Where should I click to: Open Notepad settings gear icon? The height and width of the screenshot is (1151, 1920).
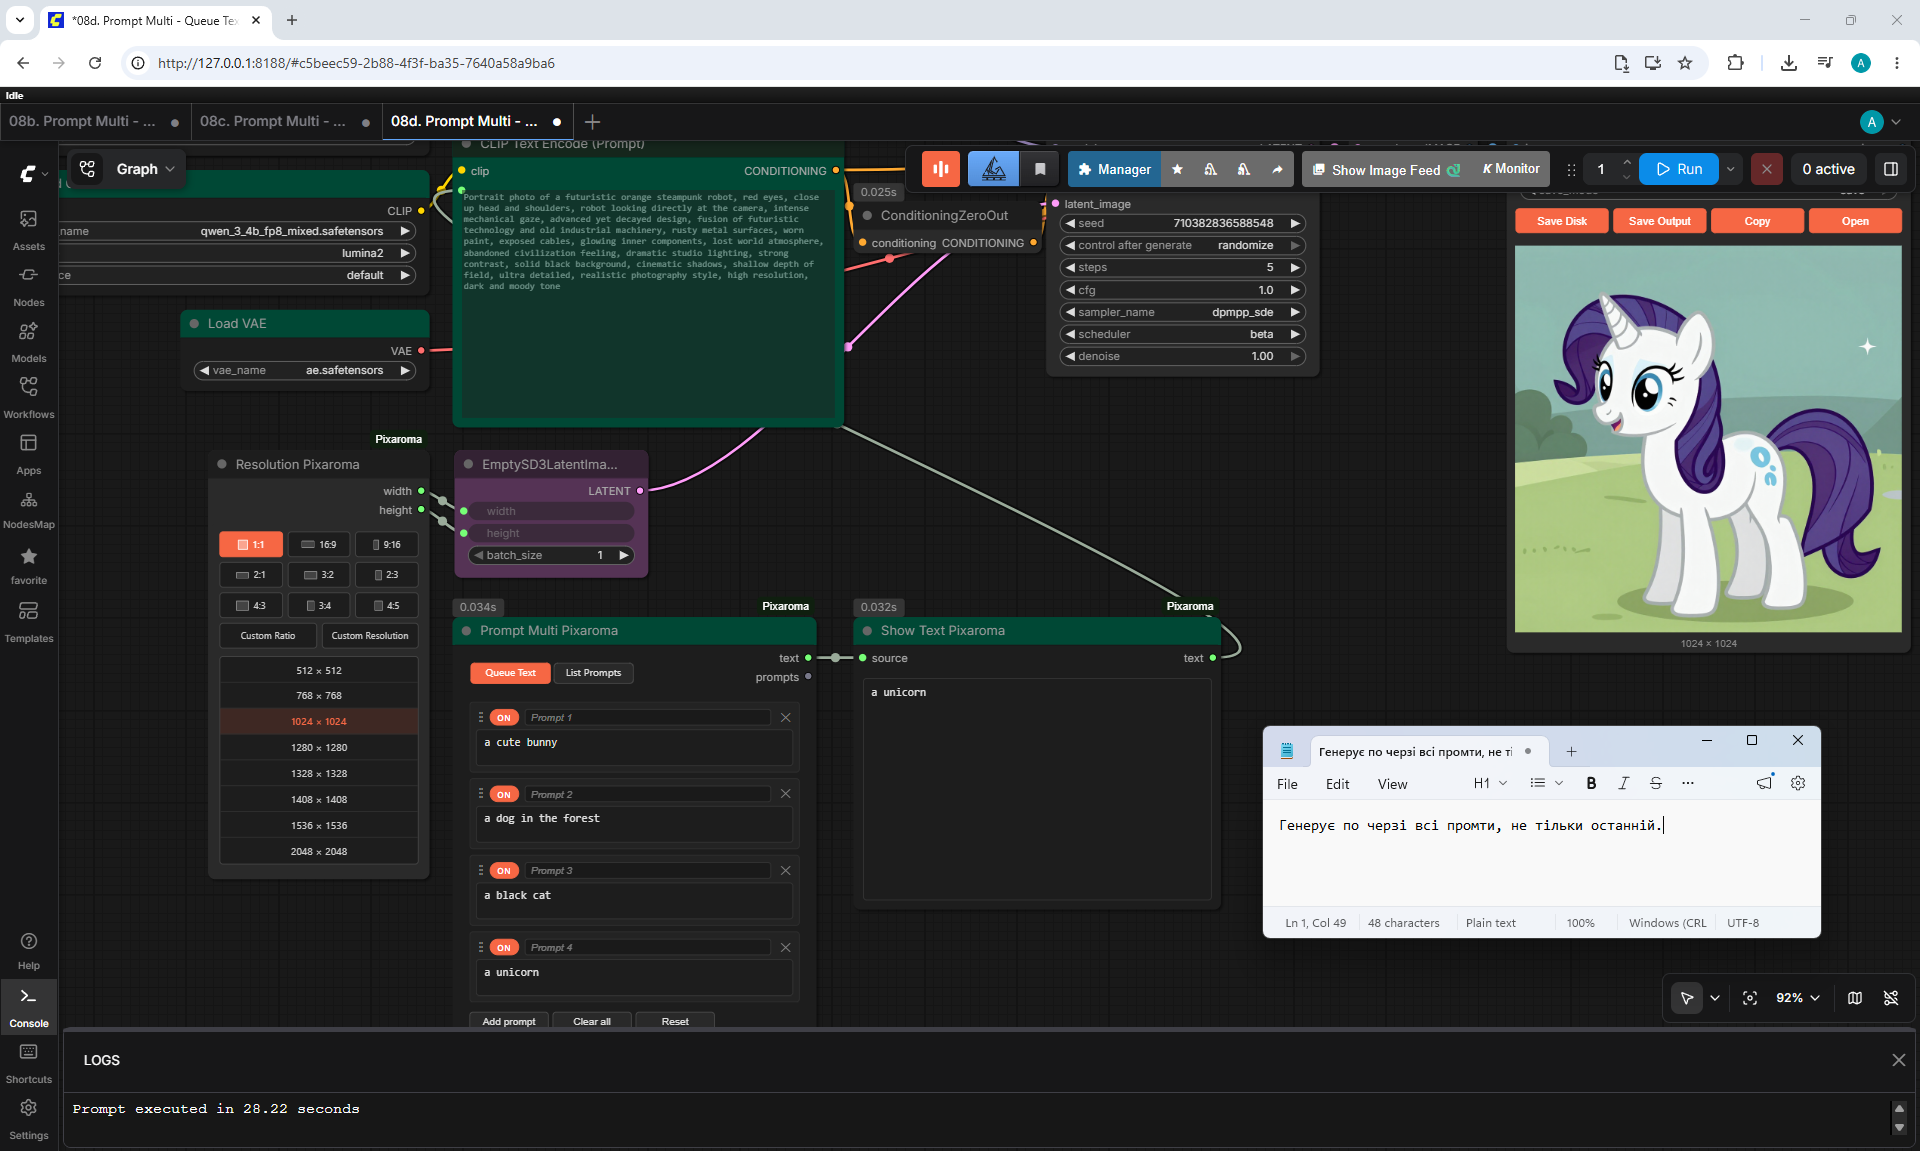coord(1798,783)
